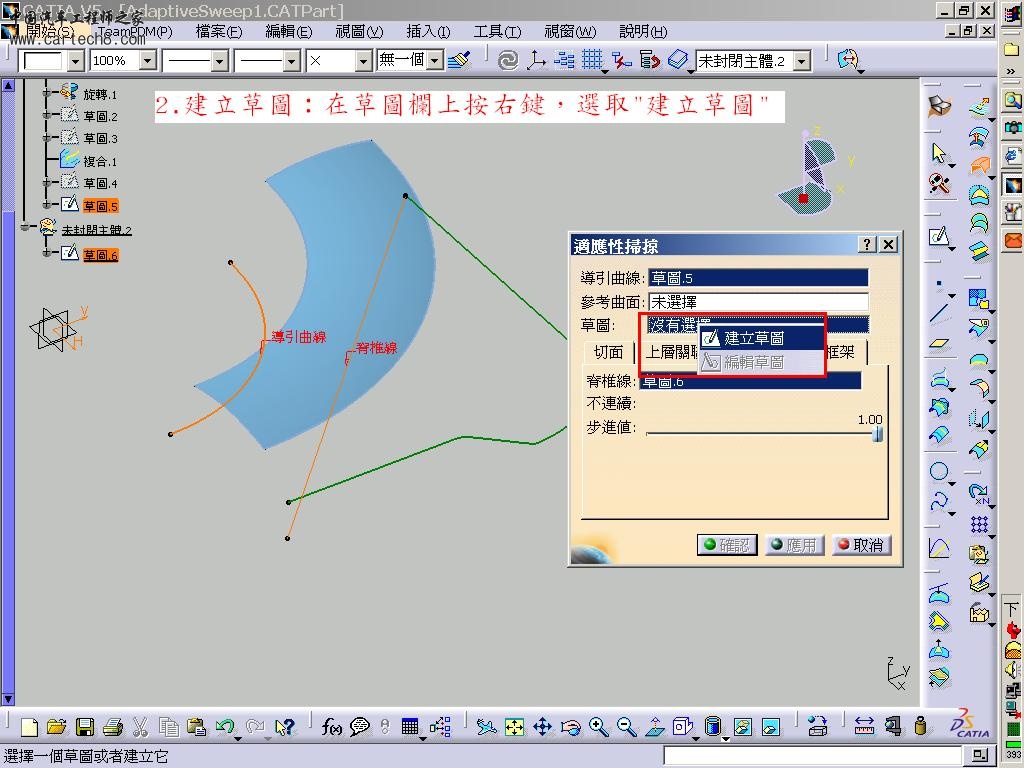Screen dimensions: 1024x768
Task: Click the Copy icon in bottom toolbar
Action: (x=168, y=726)
